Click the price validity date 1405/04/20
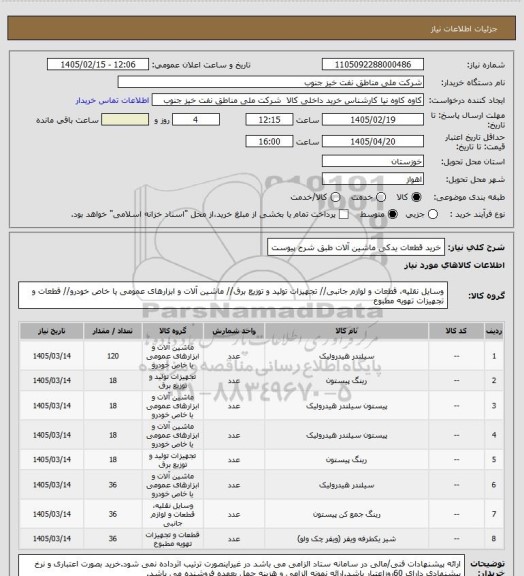Image resolution: width=524 pixels, height=576 pixels. pyautogui.click(x=373, y=141)
